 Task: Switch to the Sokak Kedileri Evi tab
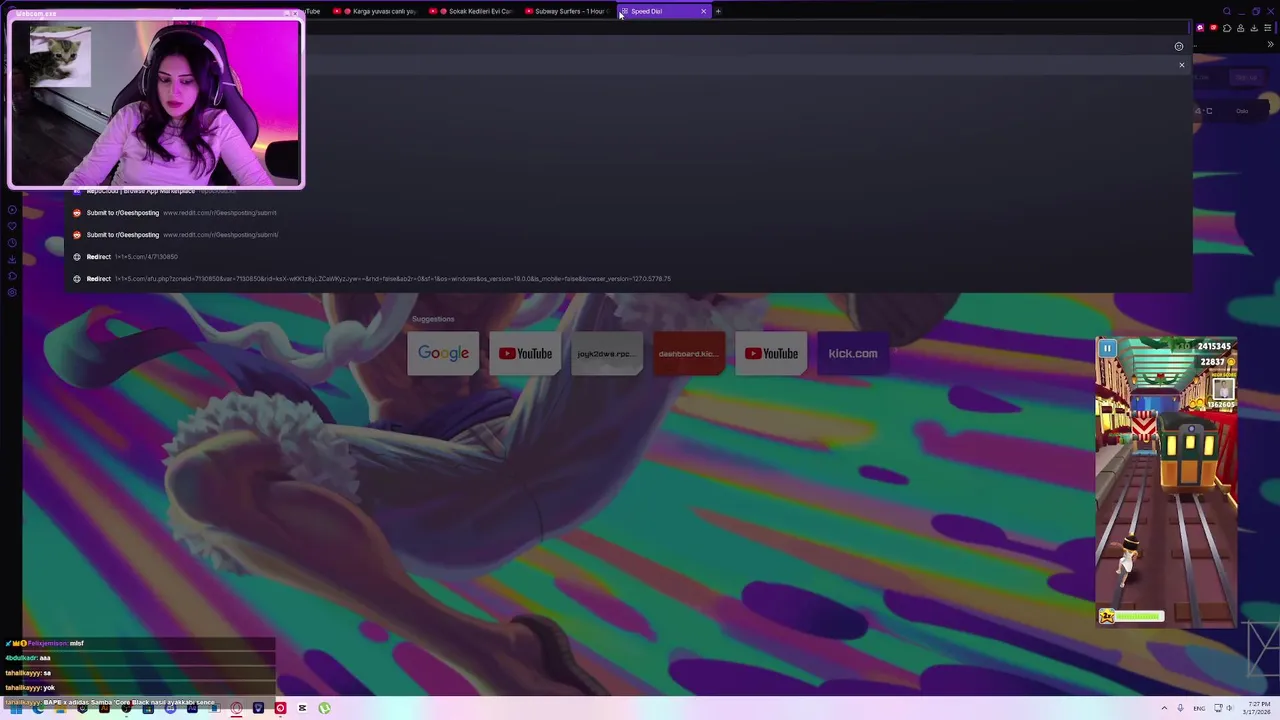tap(472, 11)
